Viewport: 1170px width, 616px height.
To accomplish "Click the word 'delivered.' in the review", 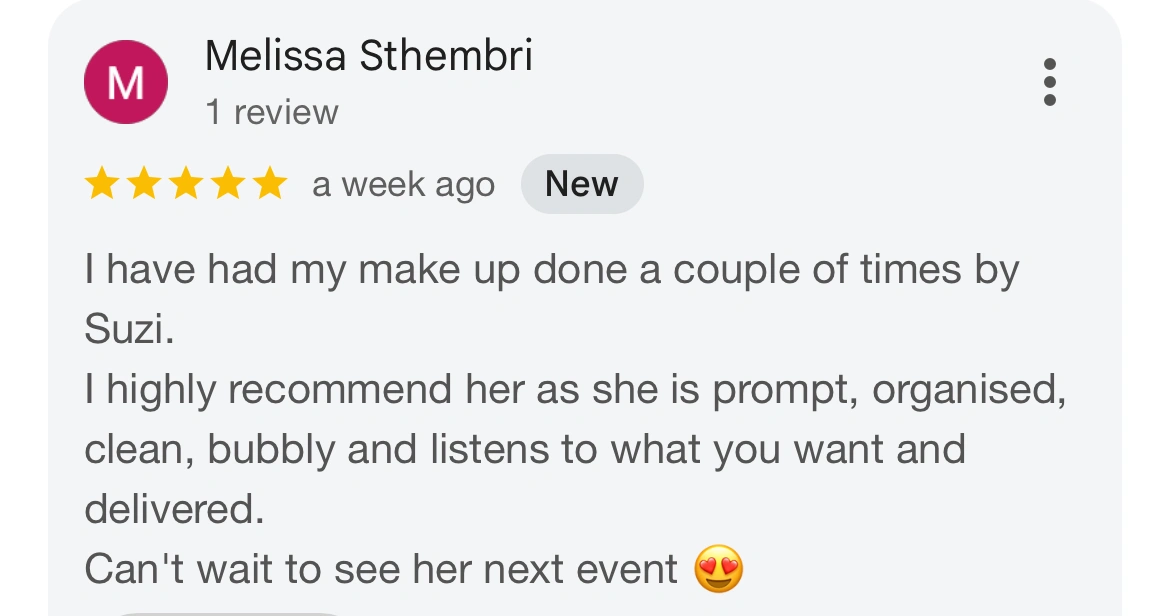I will pyautogui.click(x=175, y=509).
